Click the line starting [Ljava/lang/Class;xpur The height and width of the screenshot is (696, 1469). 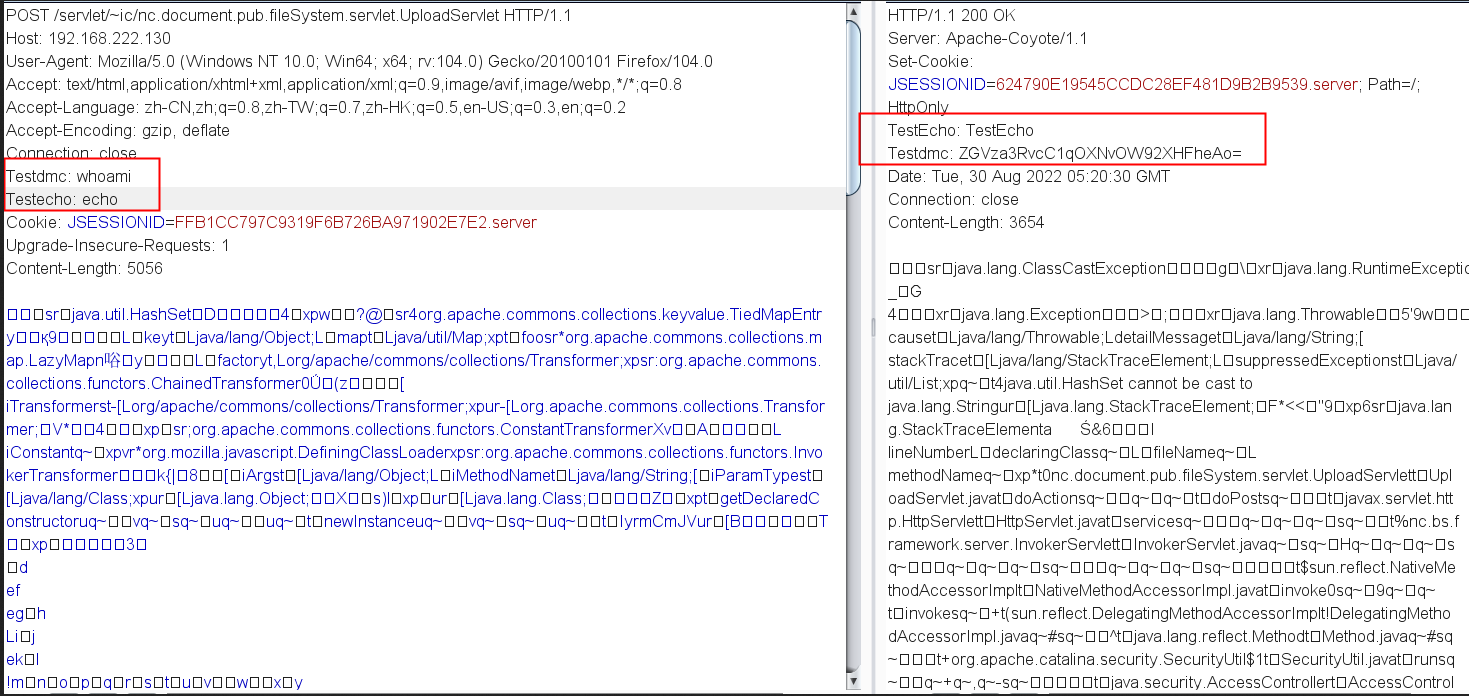(413, 498)
